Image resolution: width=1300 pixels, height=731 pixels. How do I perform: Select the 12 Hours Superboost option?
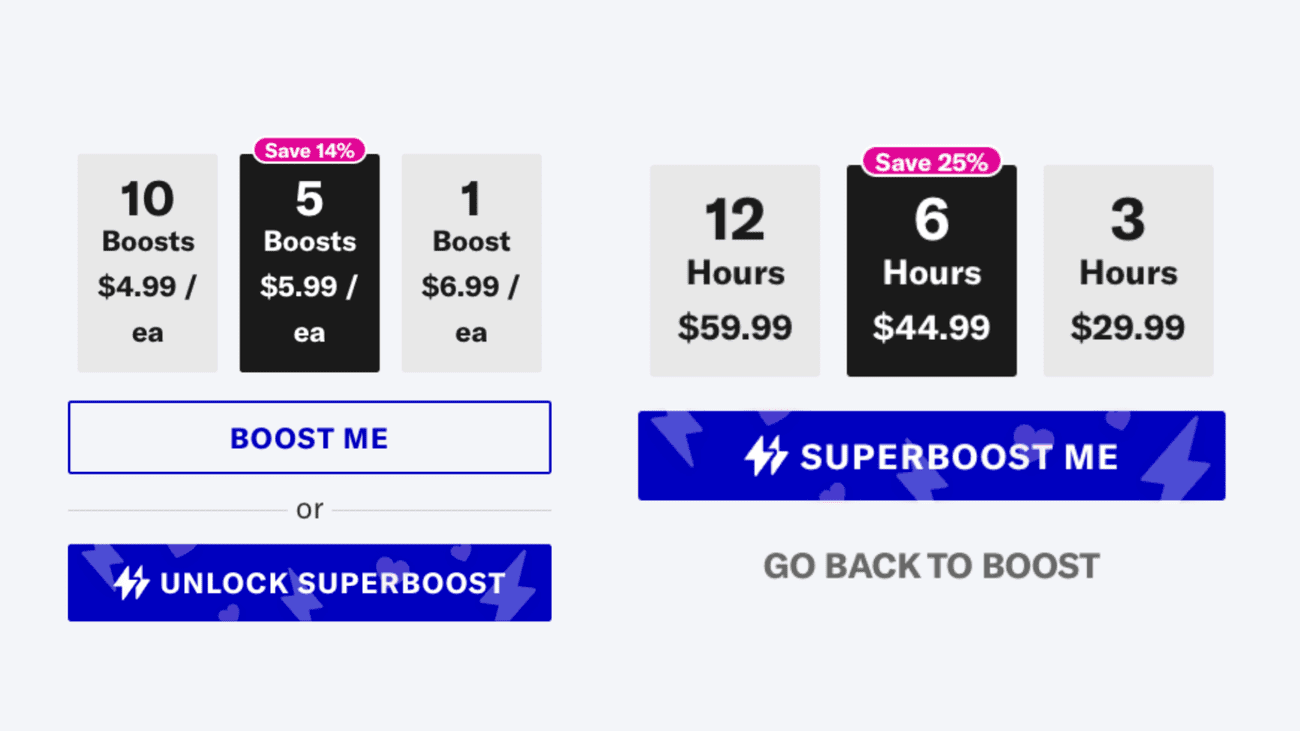735,271
